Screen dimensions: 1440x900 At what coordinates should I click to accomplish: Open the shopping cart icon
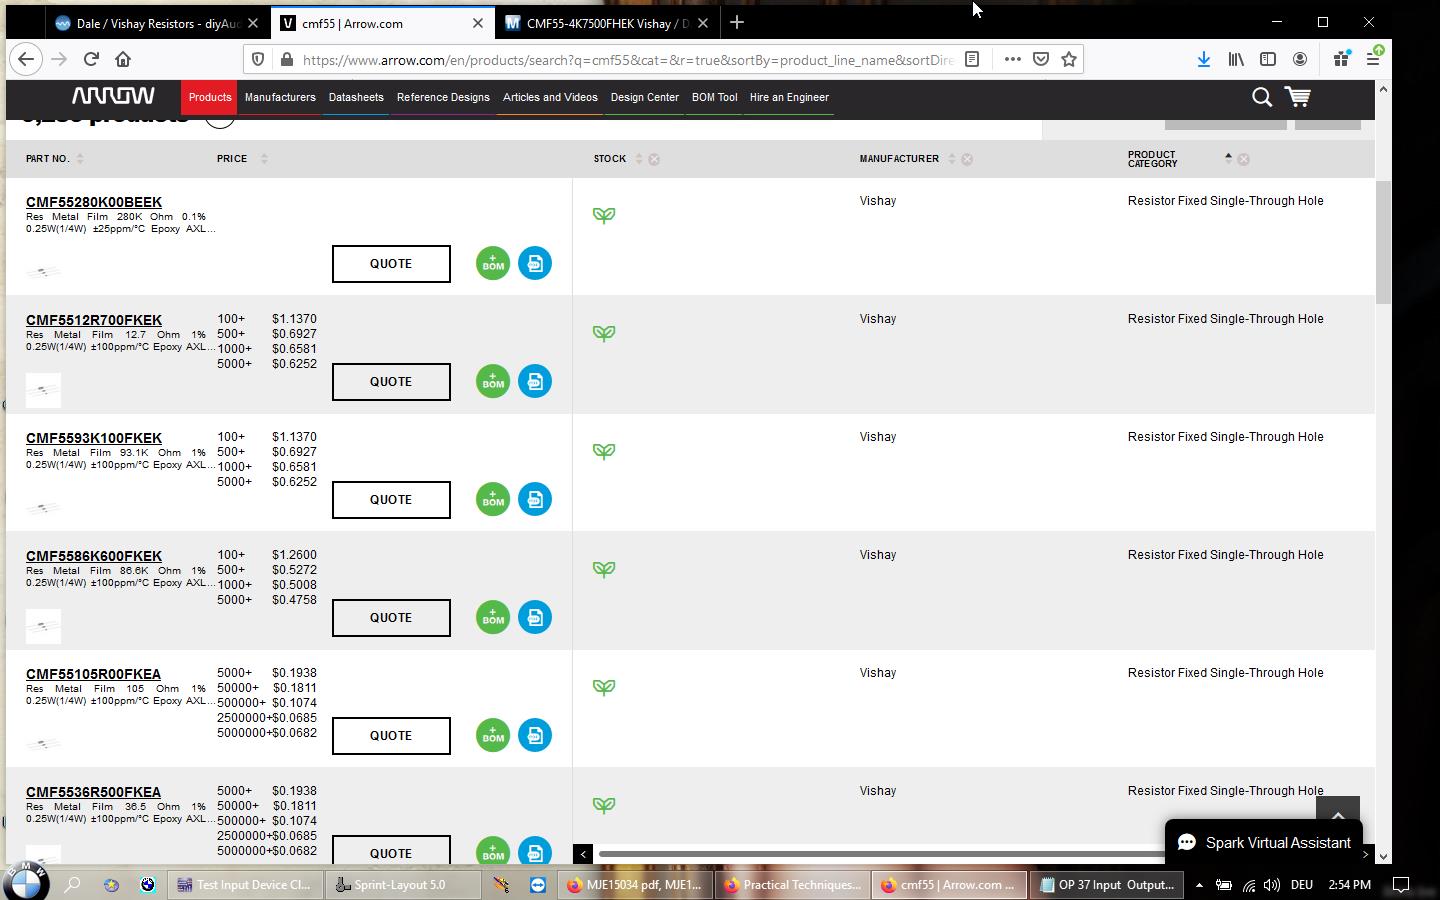point(1298,97)
